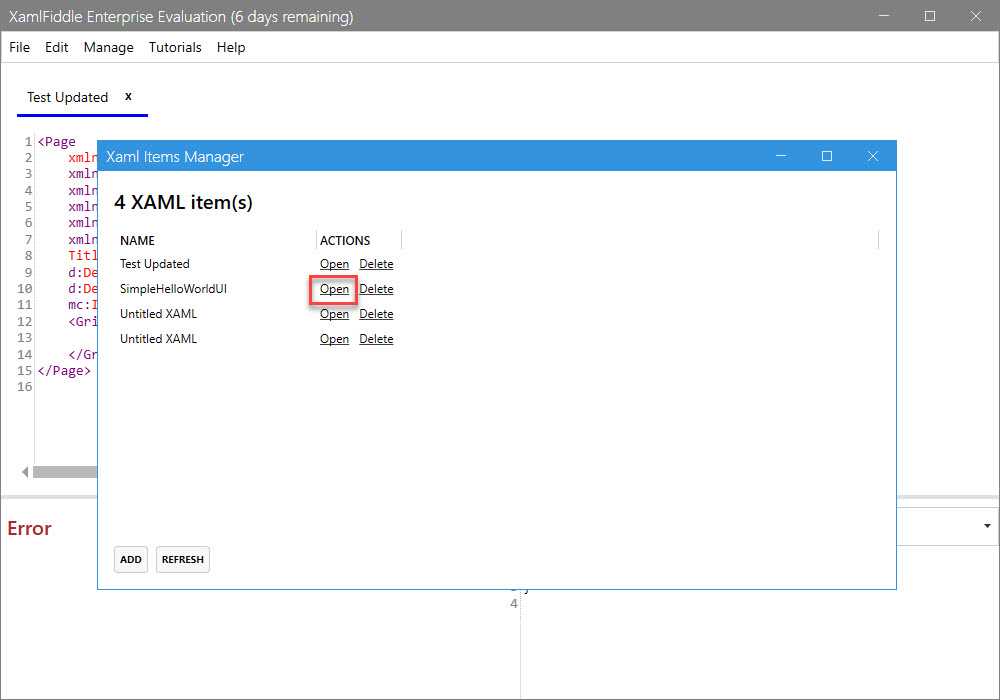
Task: Maximize the XamlFiddle main window
Action: pyautogui.click(x=930, y=16)
